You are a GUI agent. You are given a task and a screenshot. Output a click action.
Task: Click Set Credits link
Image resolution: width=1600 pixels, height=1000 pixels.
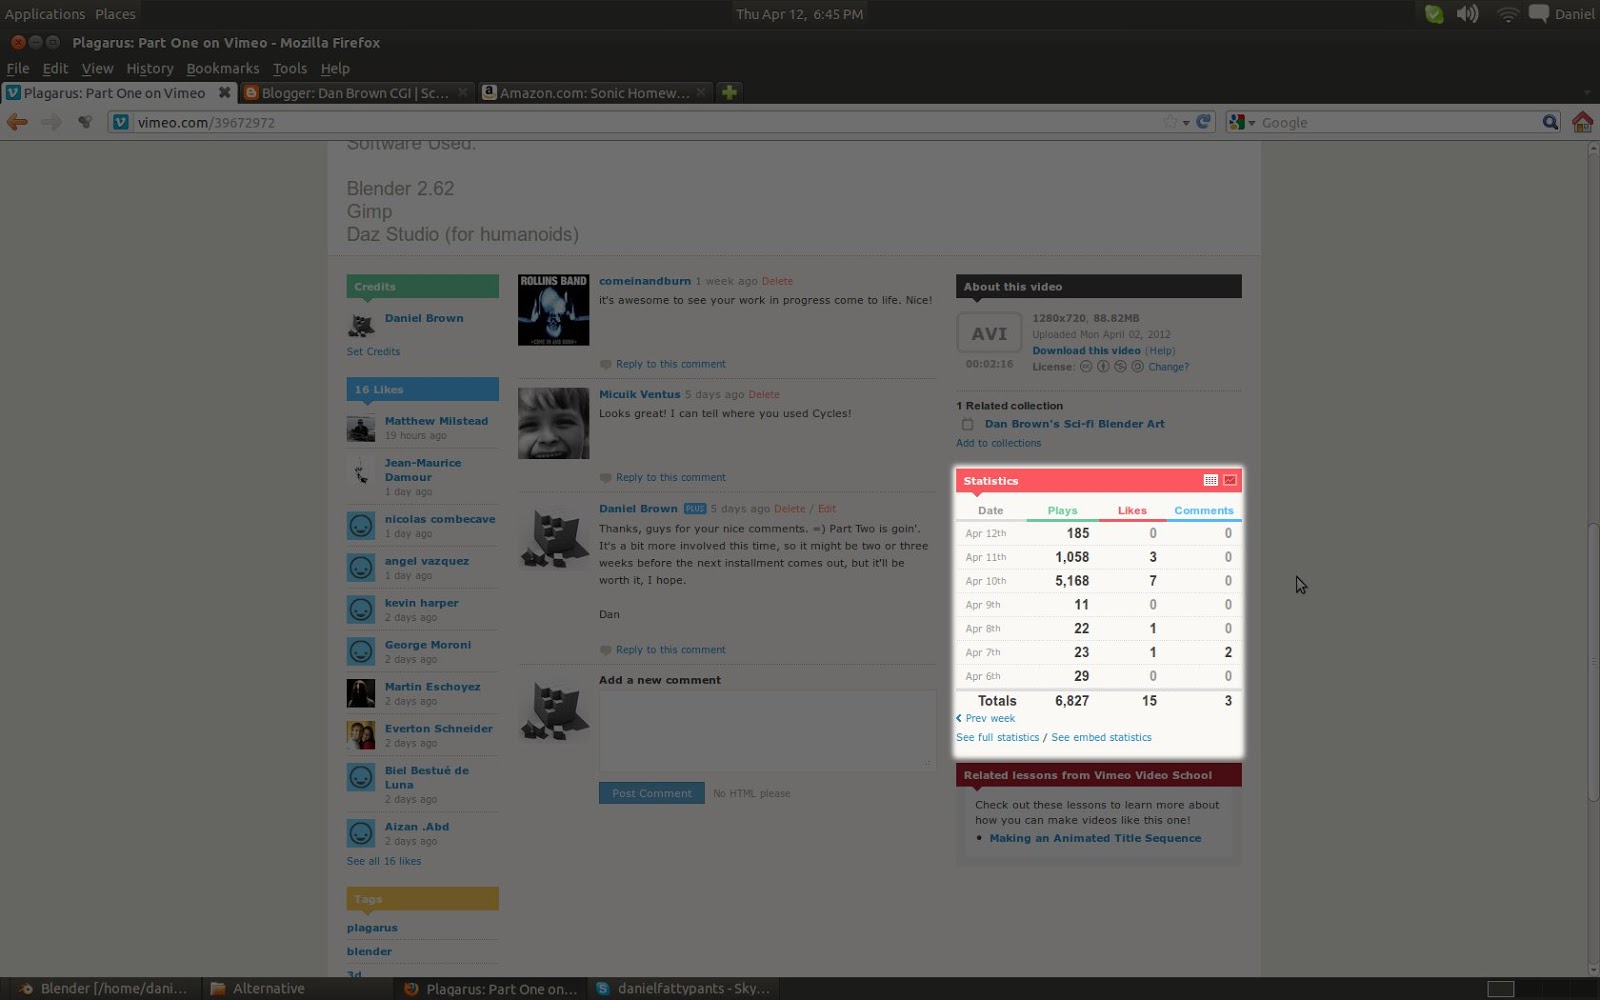373,352
